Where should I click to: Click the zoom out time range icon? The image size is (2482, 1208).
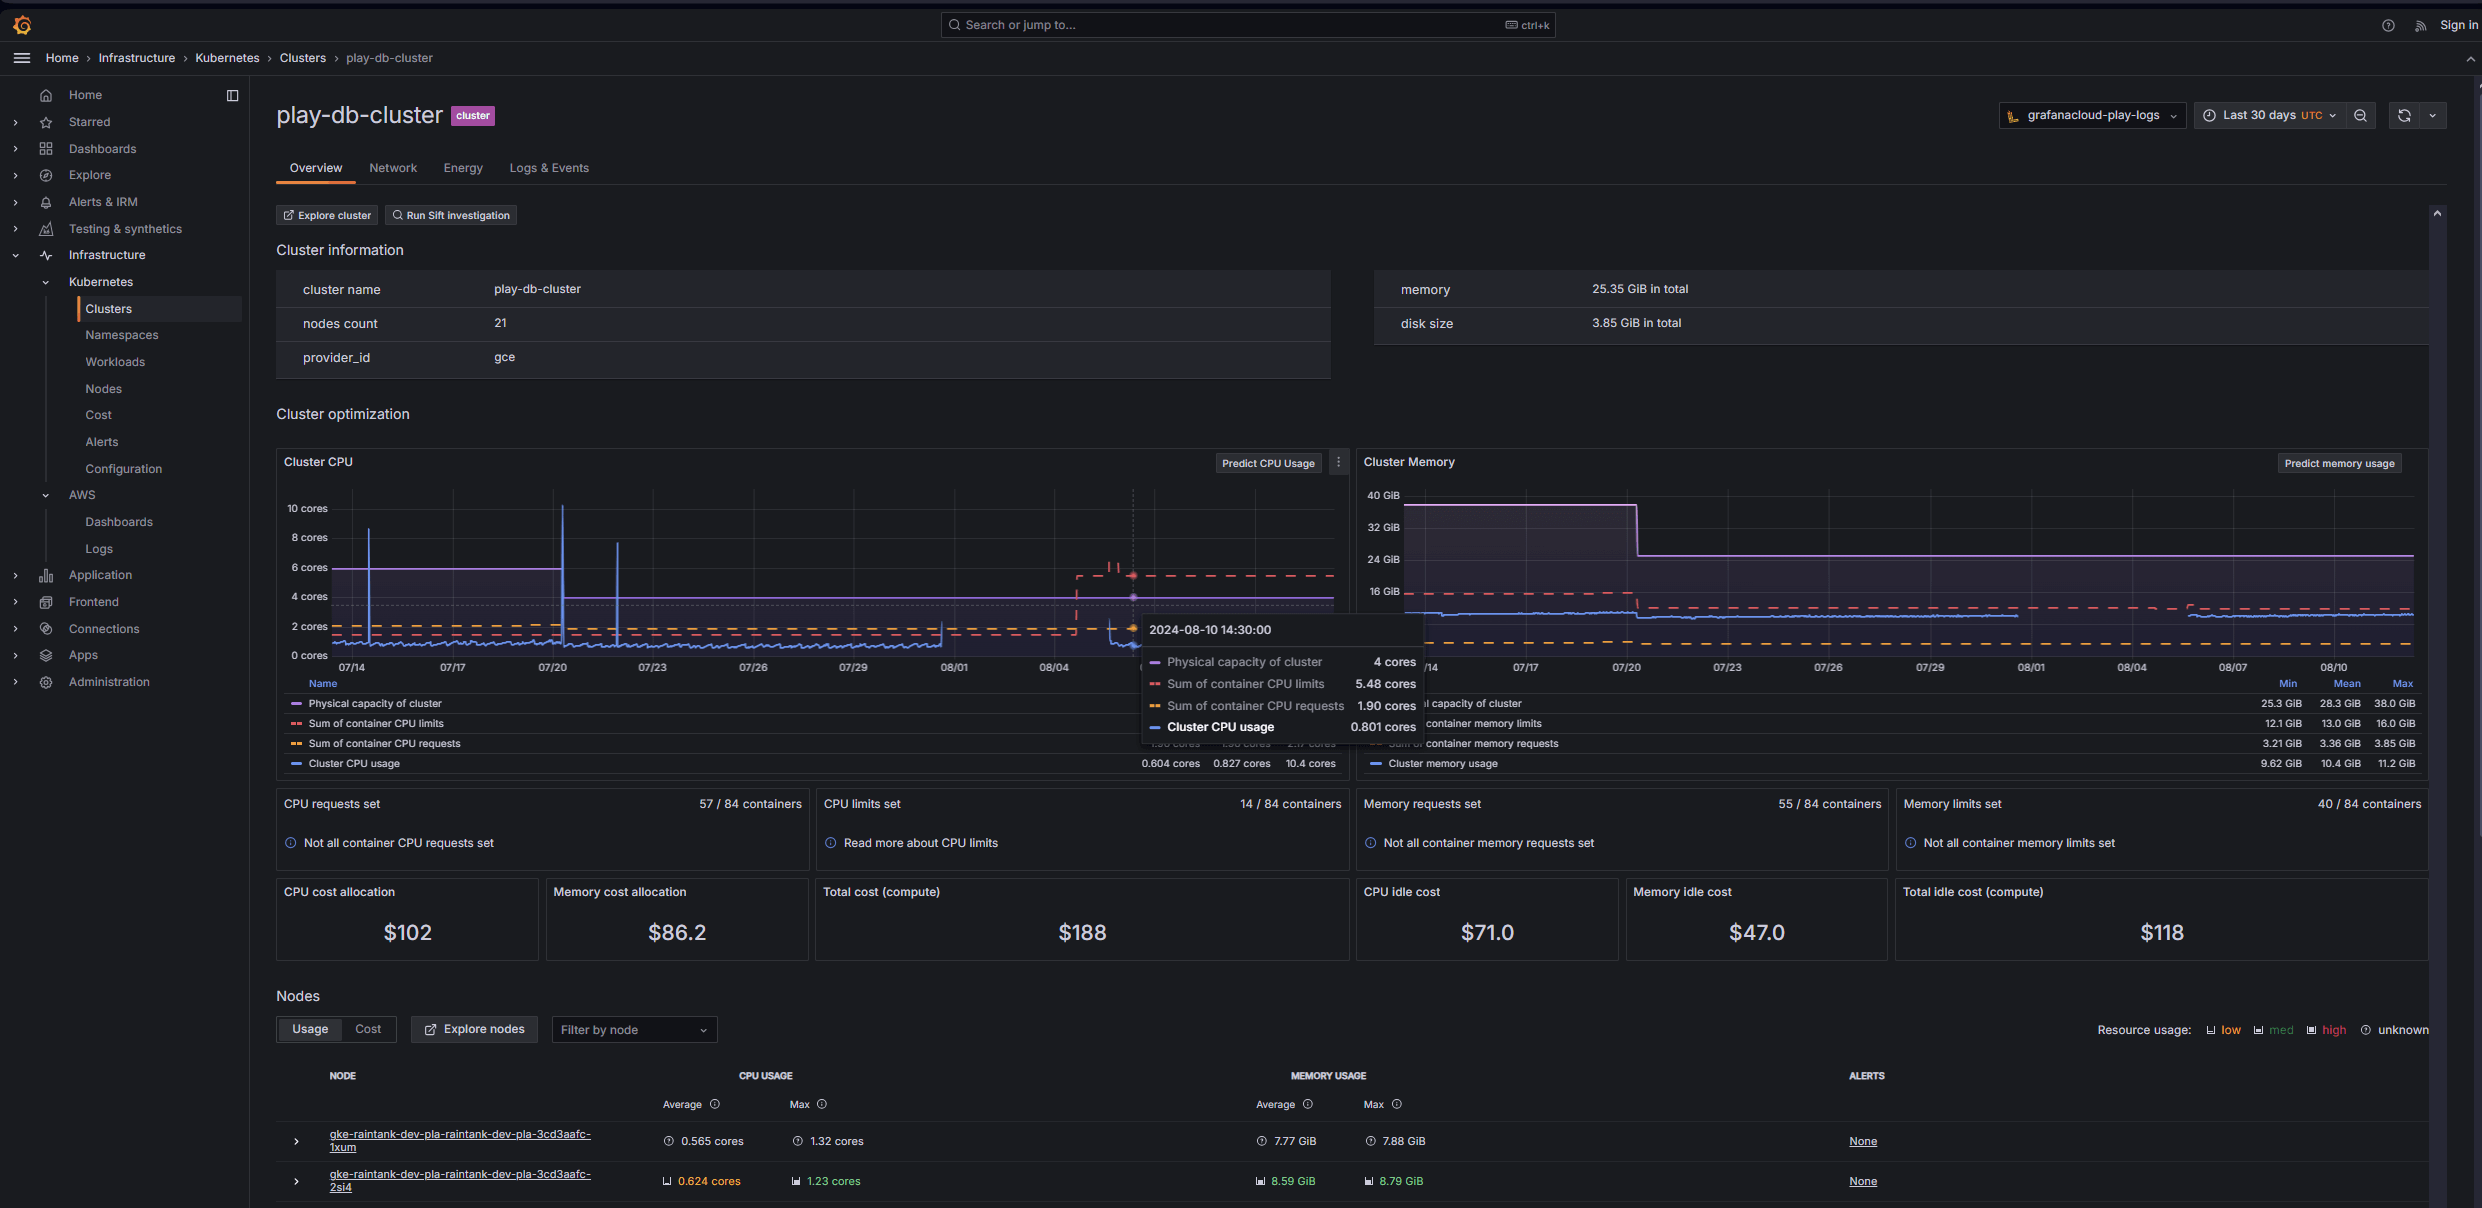point(2361,116)
